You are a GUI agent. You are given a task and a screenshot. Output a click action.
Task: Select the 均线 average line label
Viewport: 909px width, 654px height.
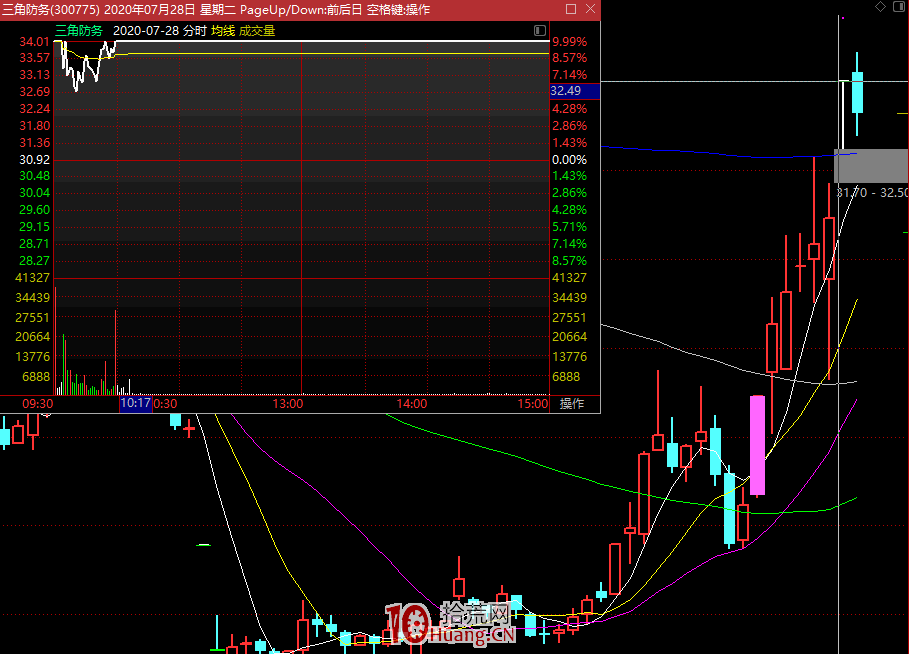[223, 31]
